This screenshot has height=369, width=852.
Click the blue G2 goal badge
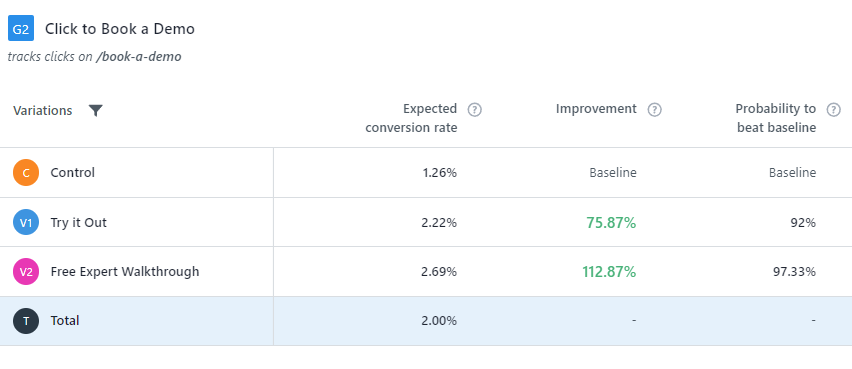click(x=21, y=28)
